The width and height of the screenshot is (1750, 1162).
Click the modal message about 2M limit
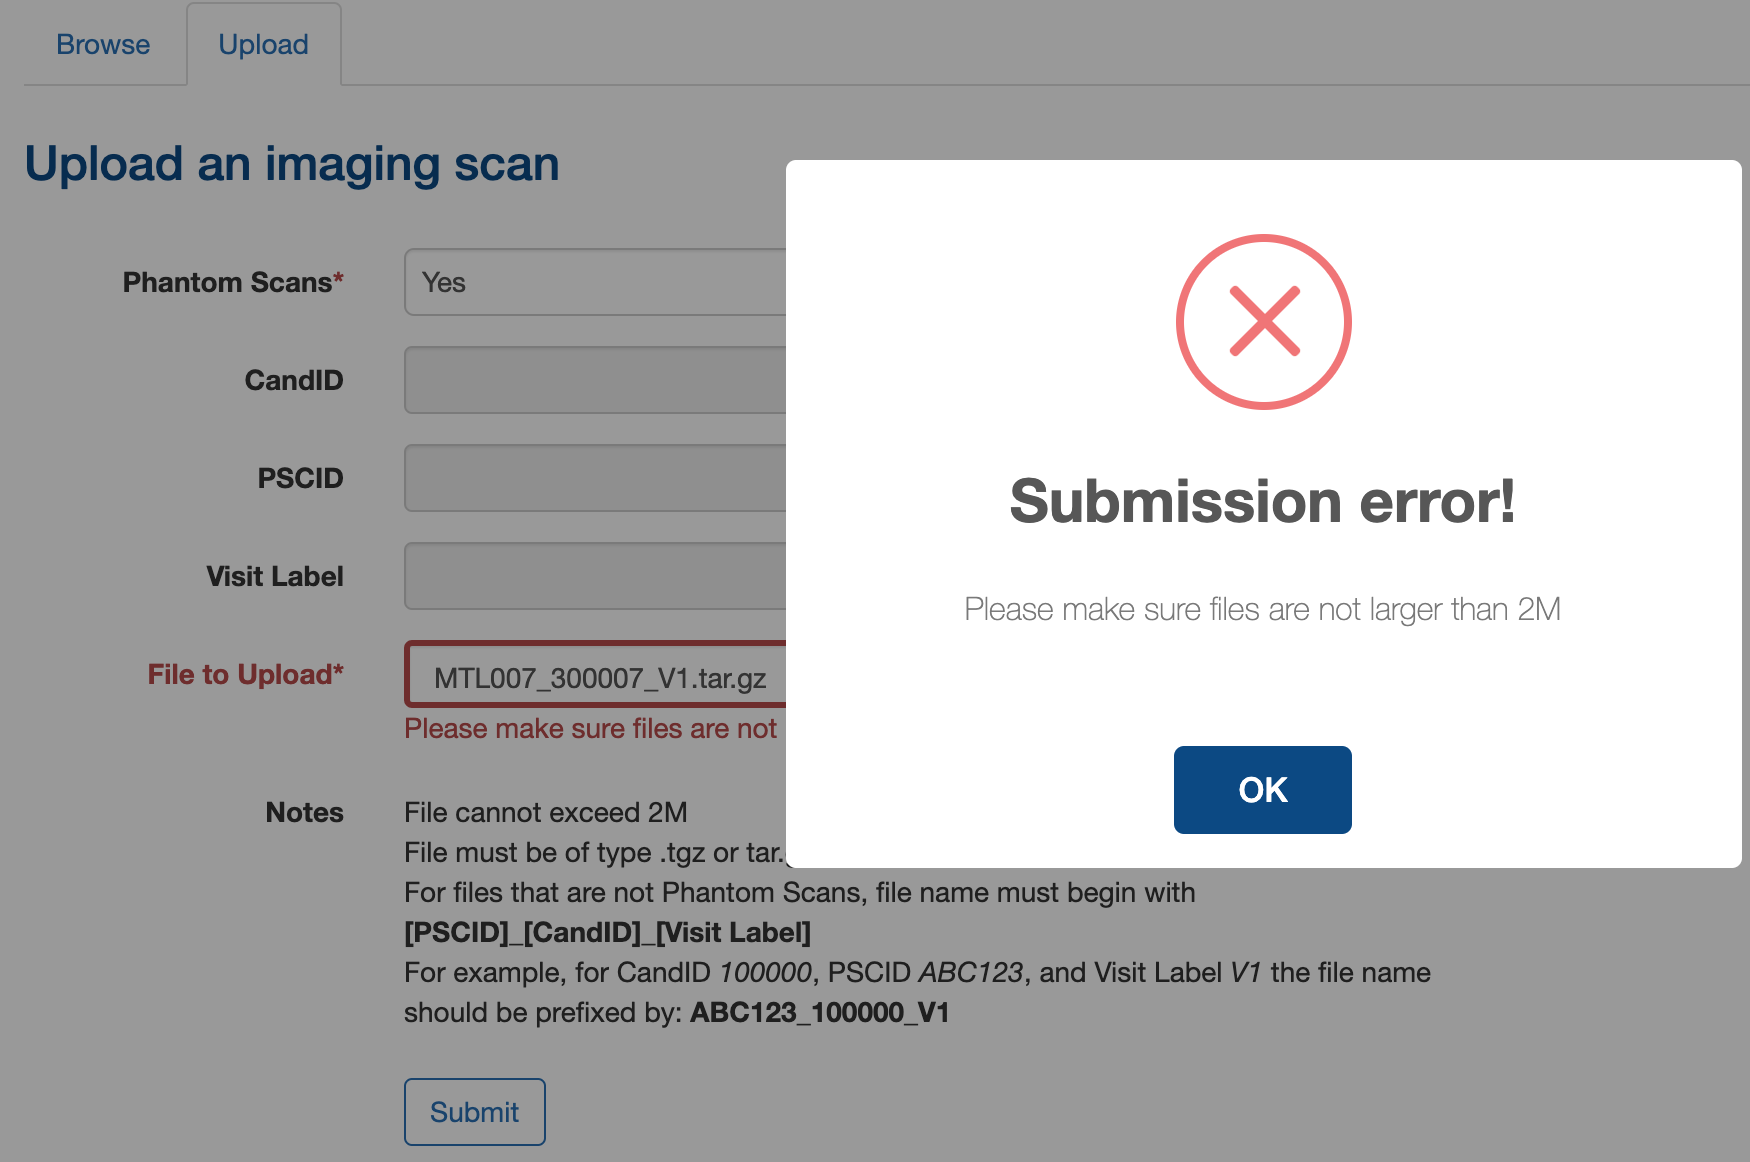click(1263, 609)
